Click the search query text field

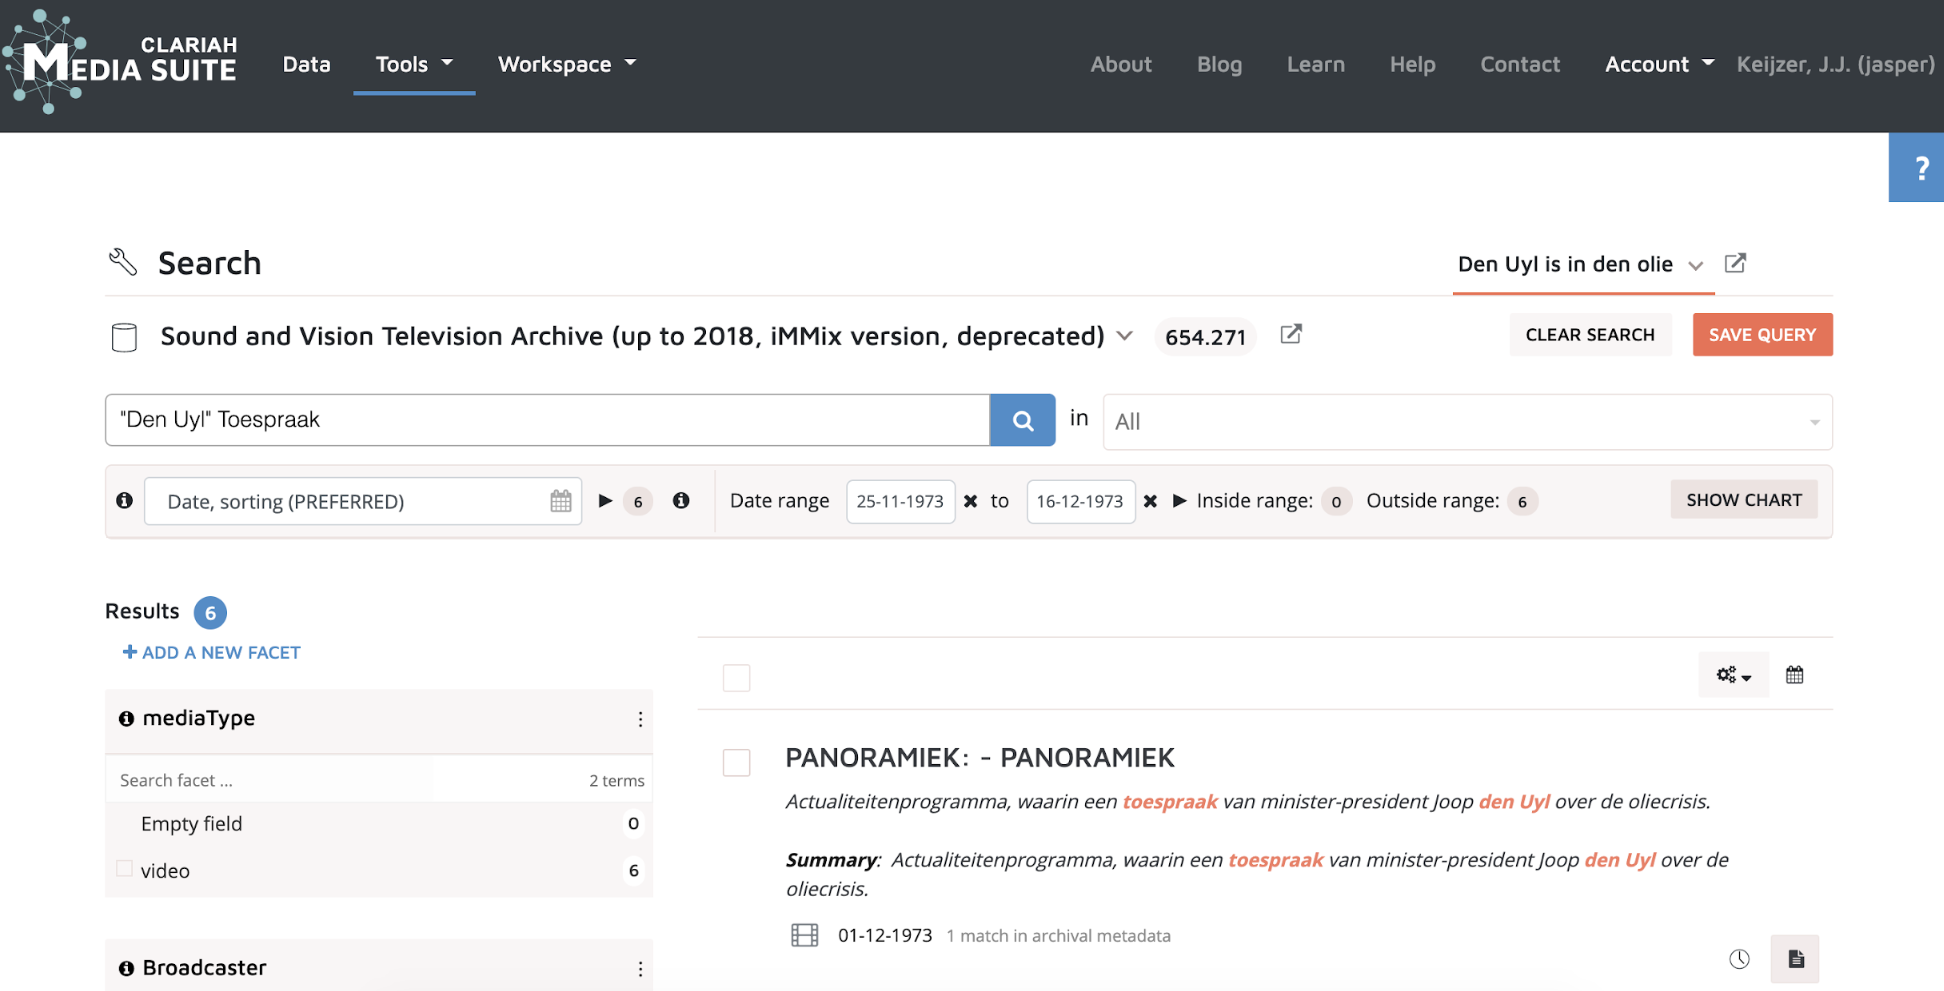click(547, 420)
